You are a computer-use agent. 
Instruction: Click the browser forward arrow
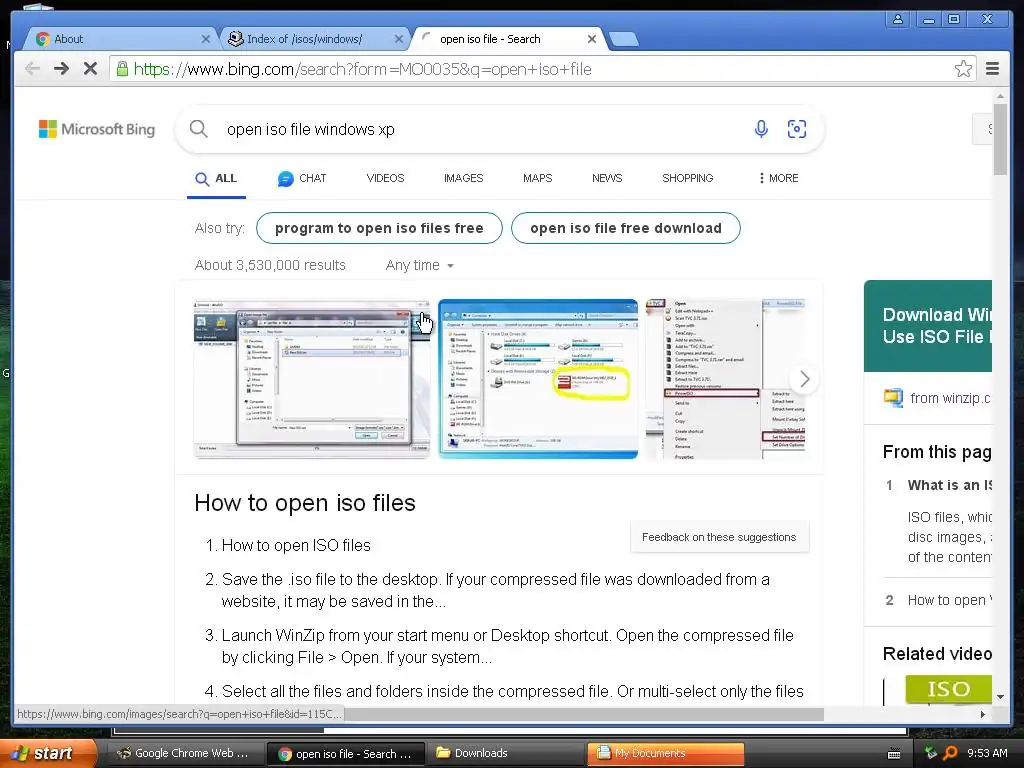[61, 69]
